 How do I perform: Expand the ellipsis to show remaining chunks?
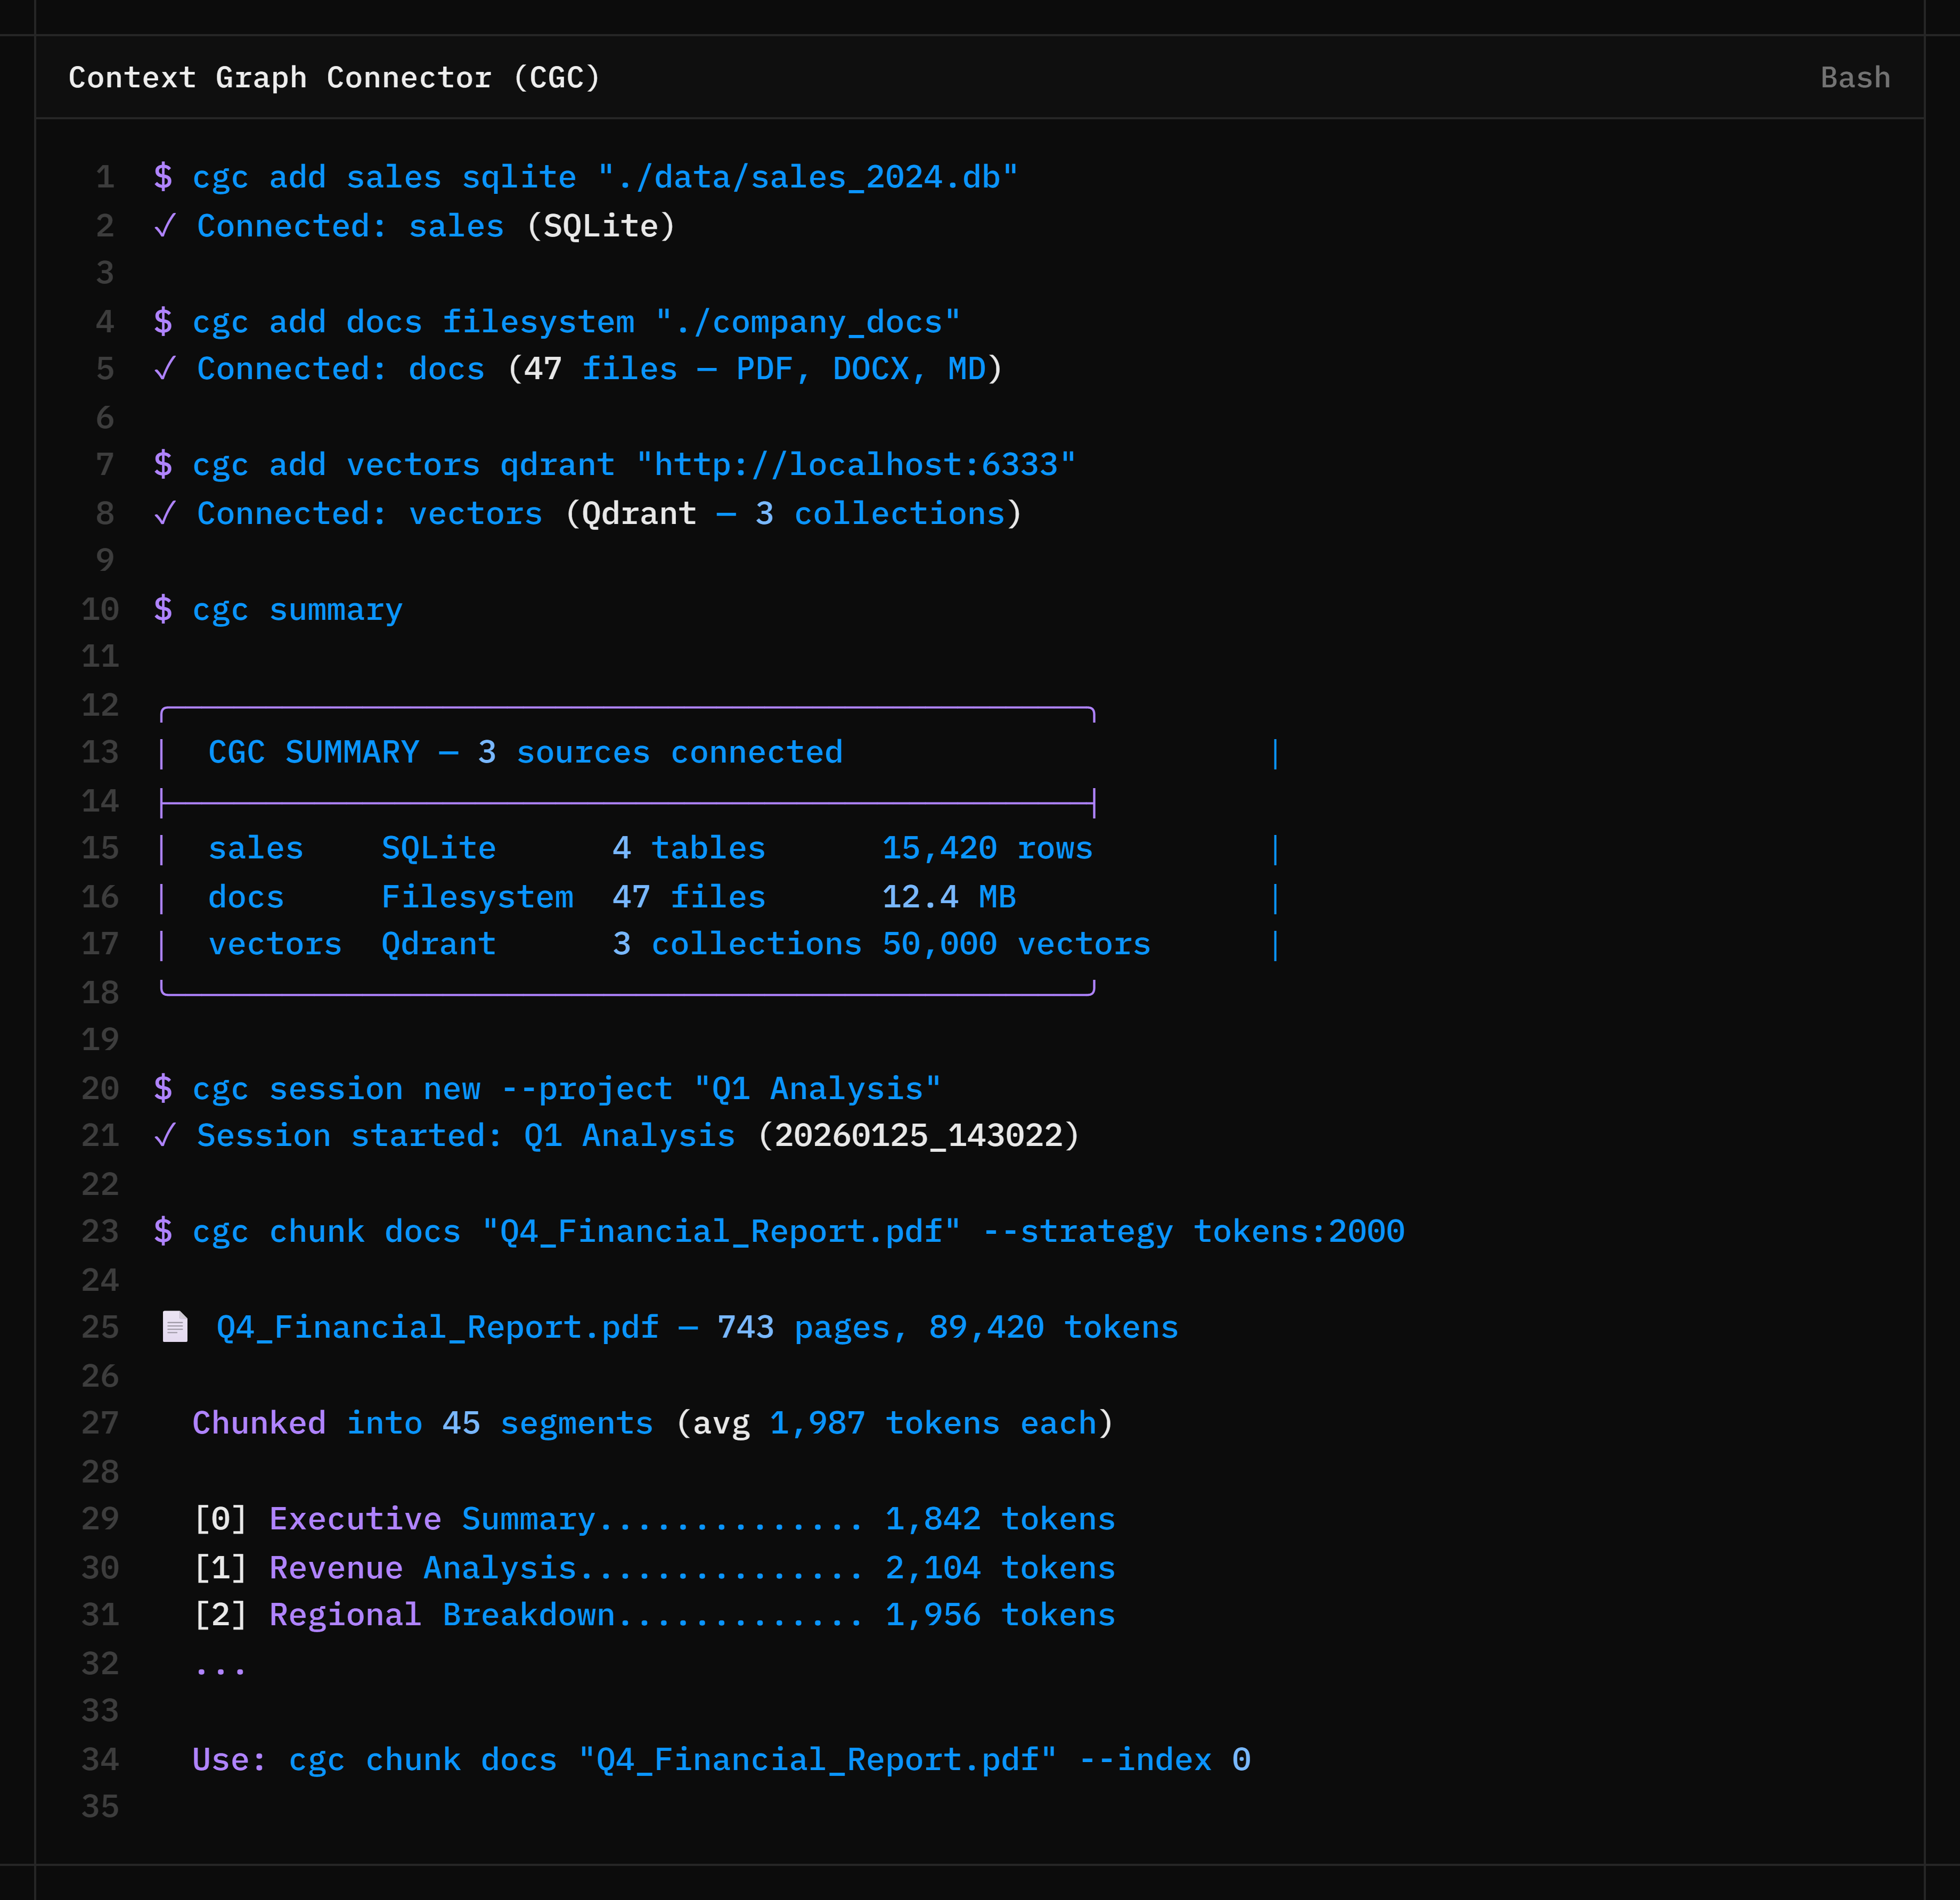[221, 1663]
